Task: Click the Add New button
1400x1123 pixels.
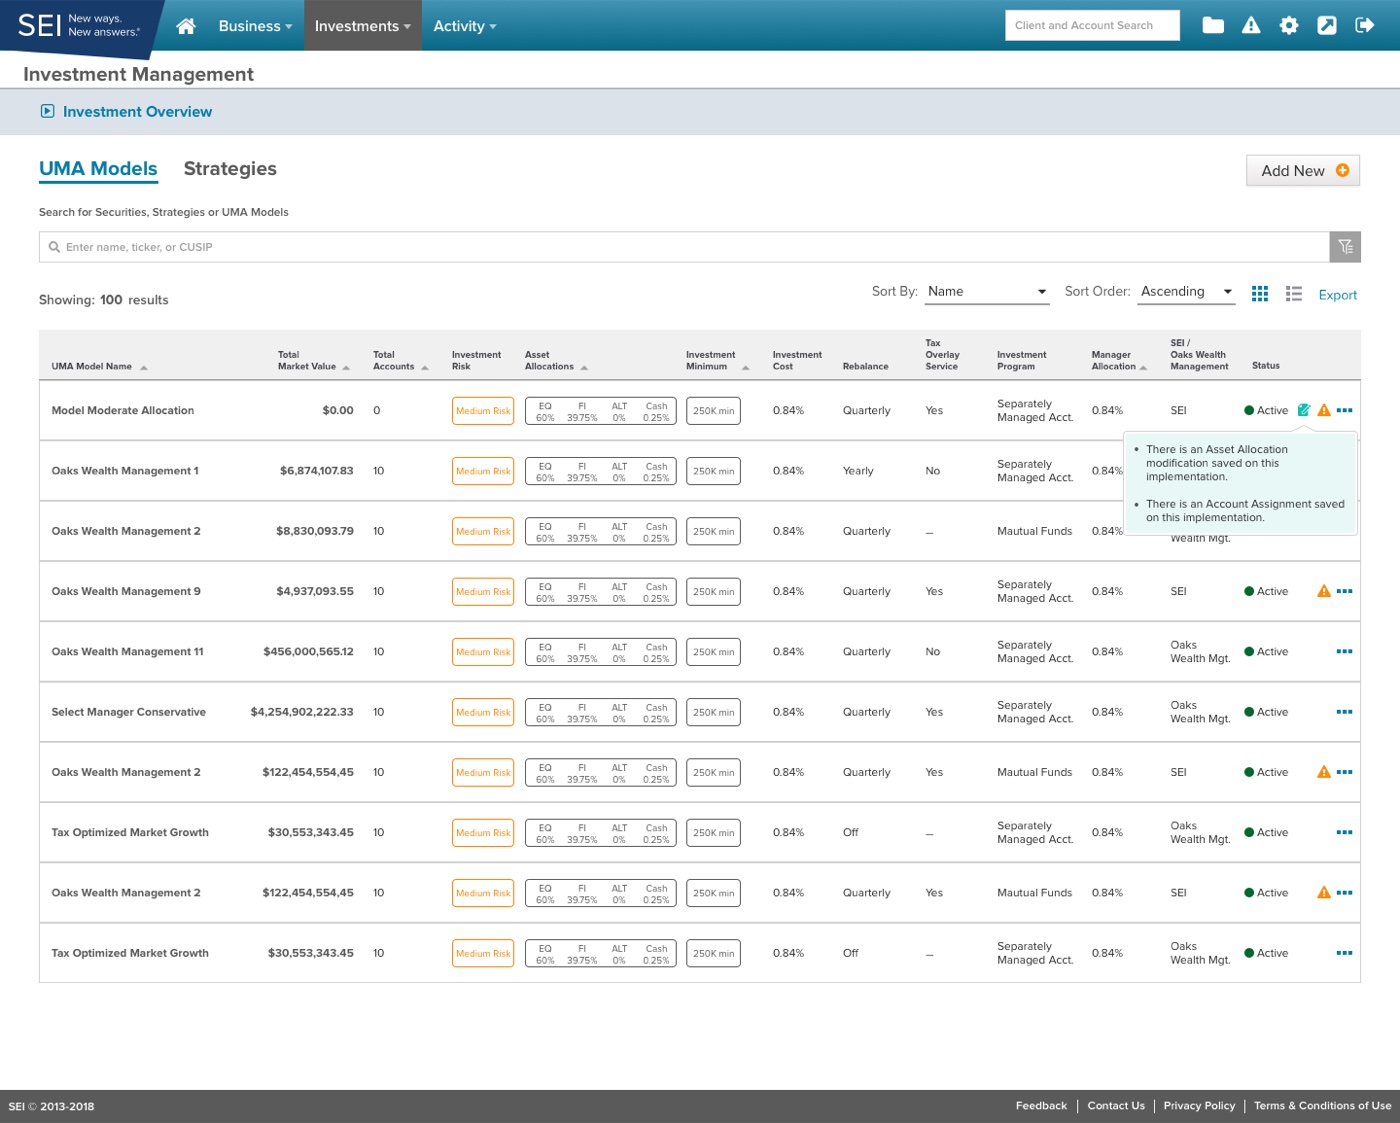Action: tap(1303, 171)
